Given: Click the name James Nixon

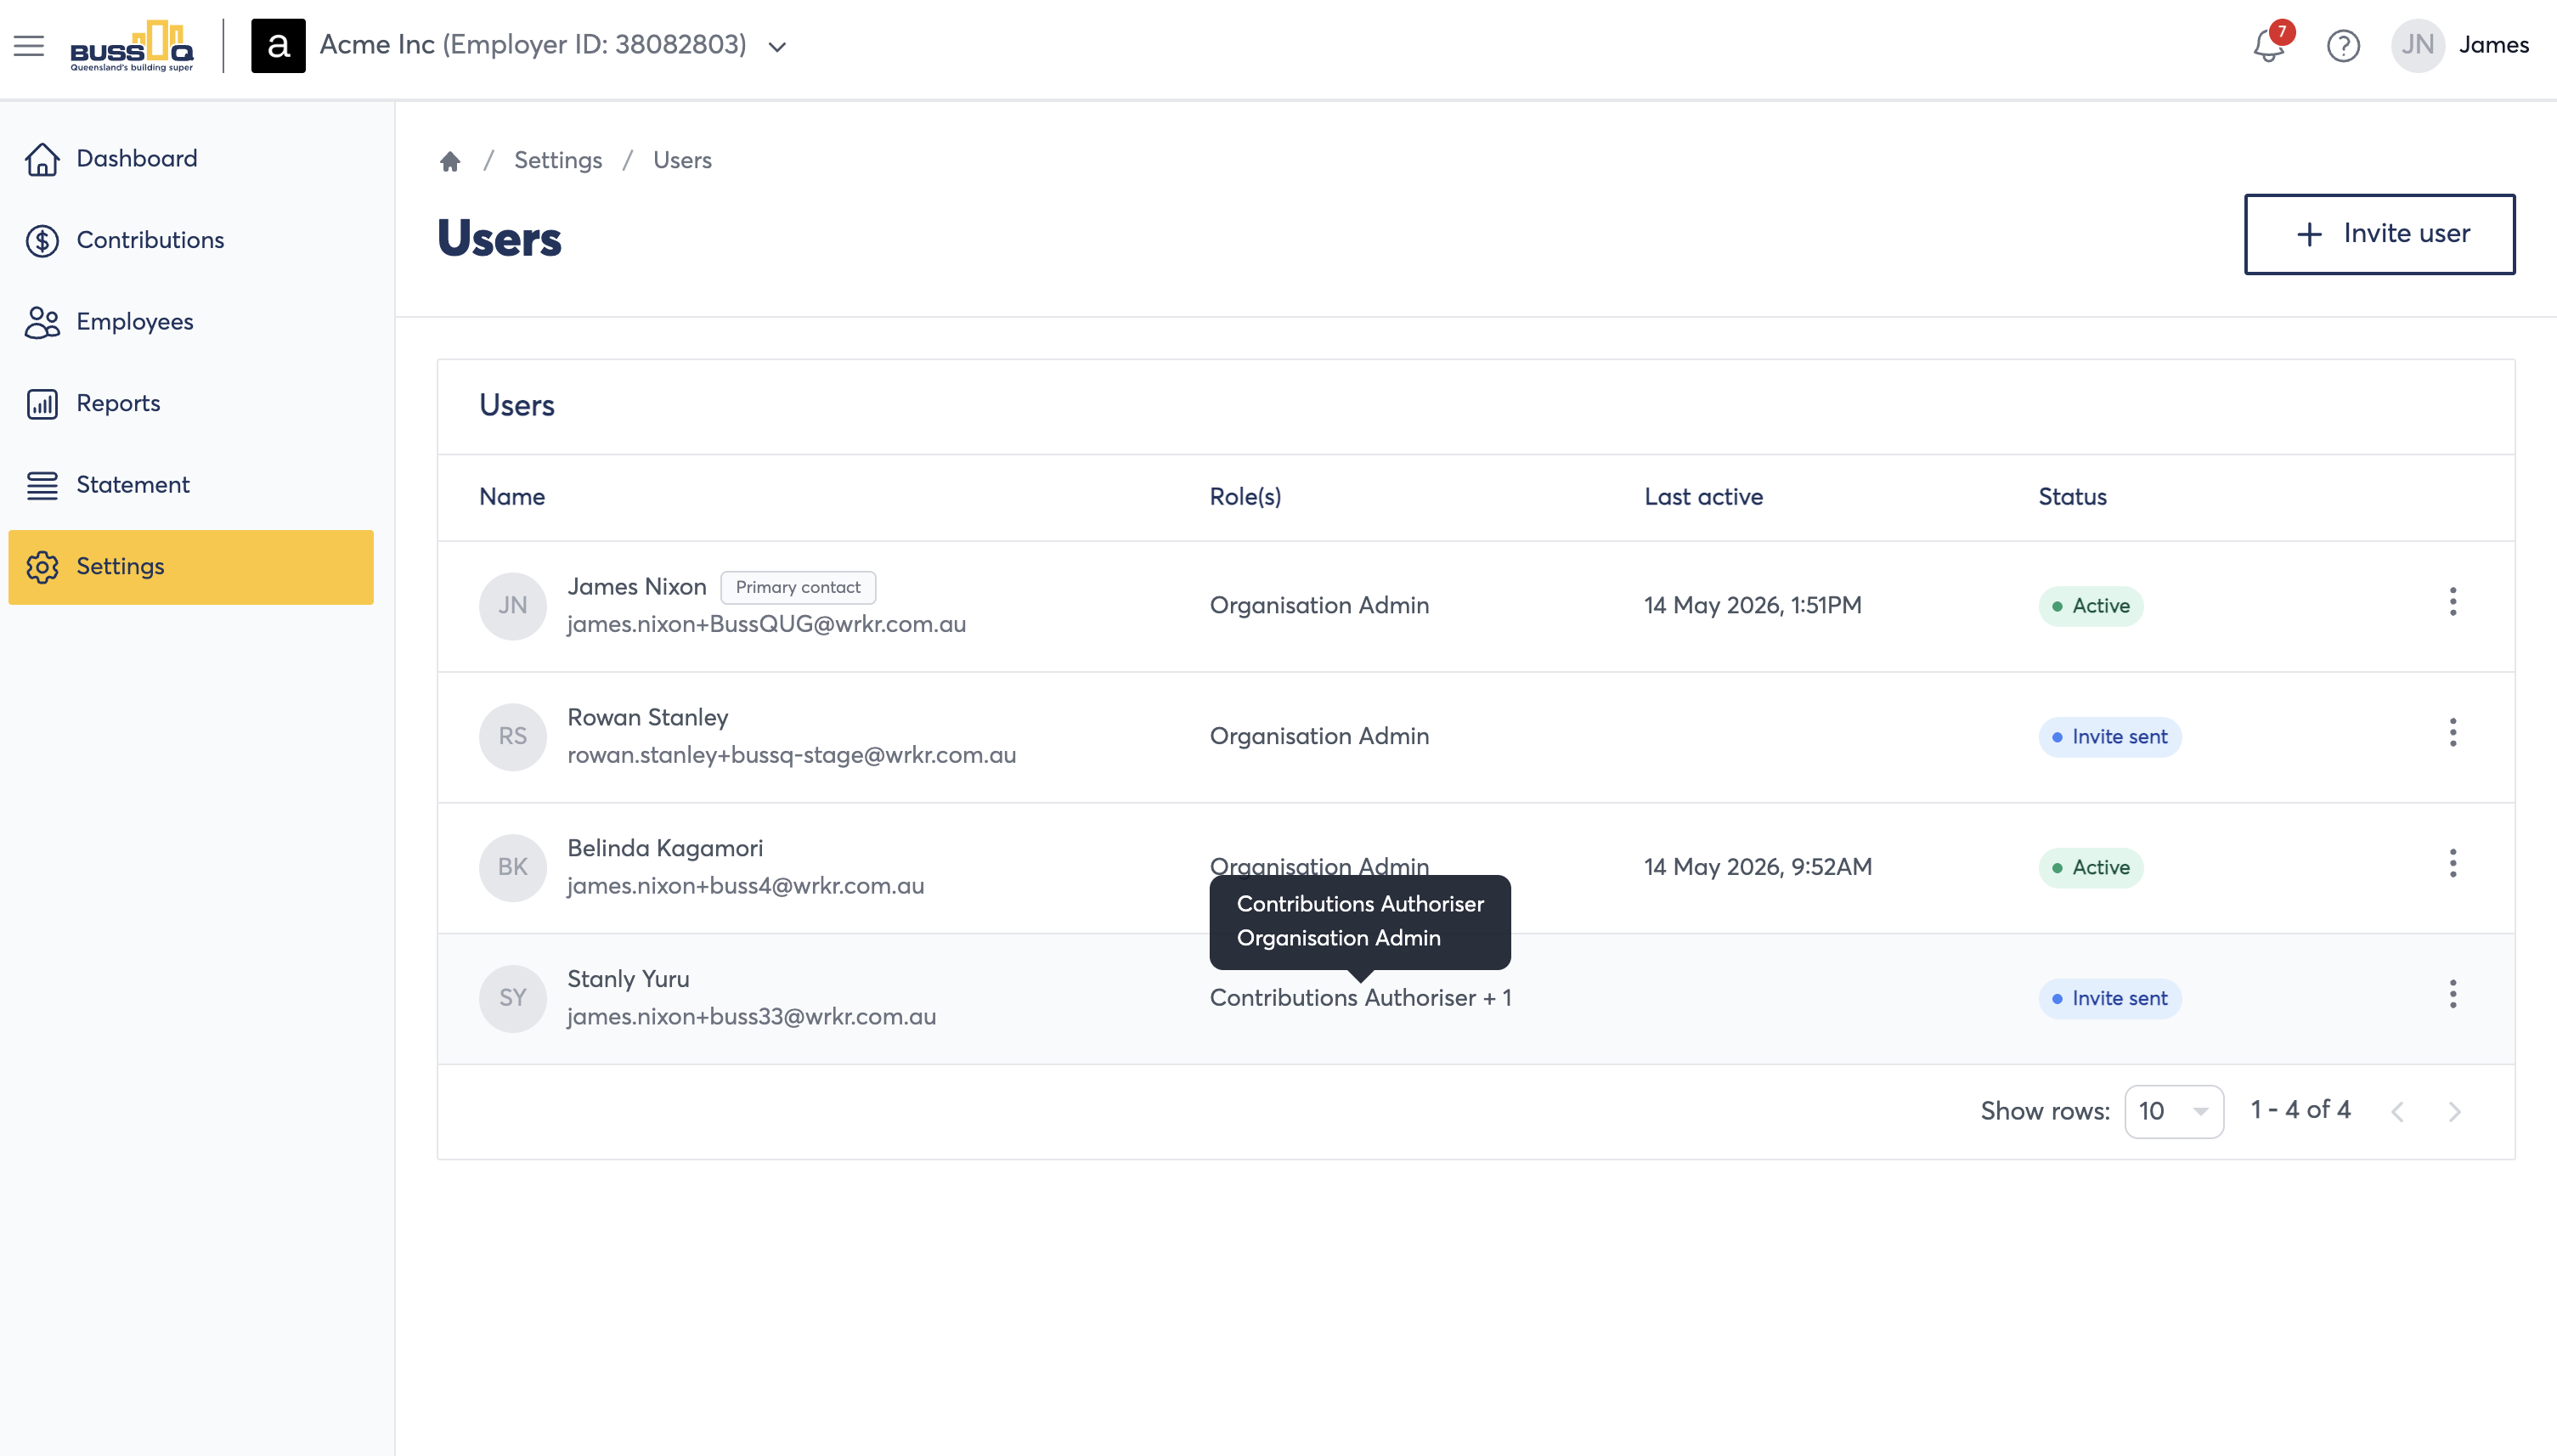Looking at the screenshot, I should pyautogui.click(x=636, y=587).
